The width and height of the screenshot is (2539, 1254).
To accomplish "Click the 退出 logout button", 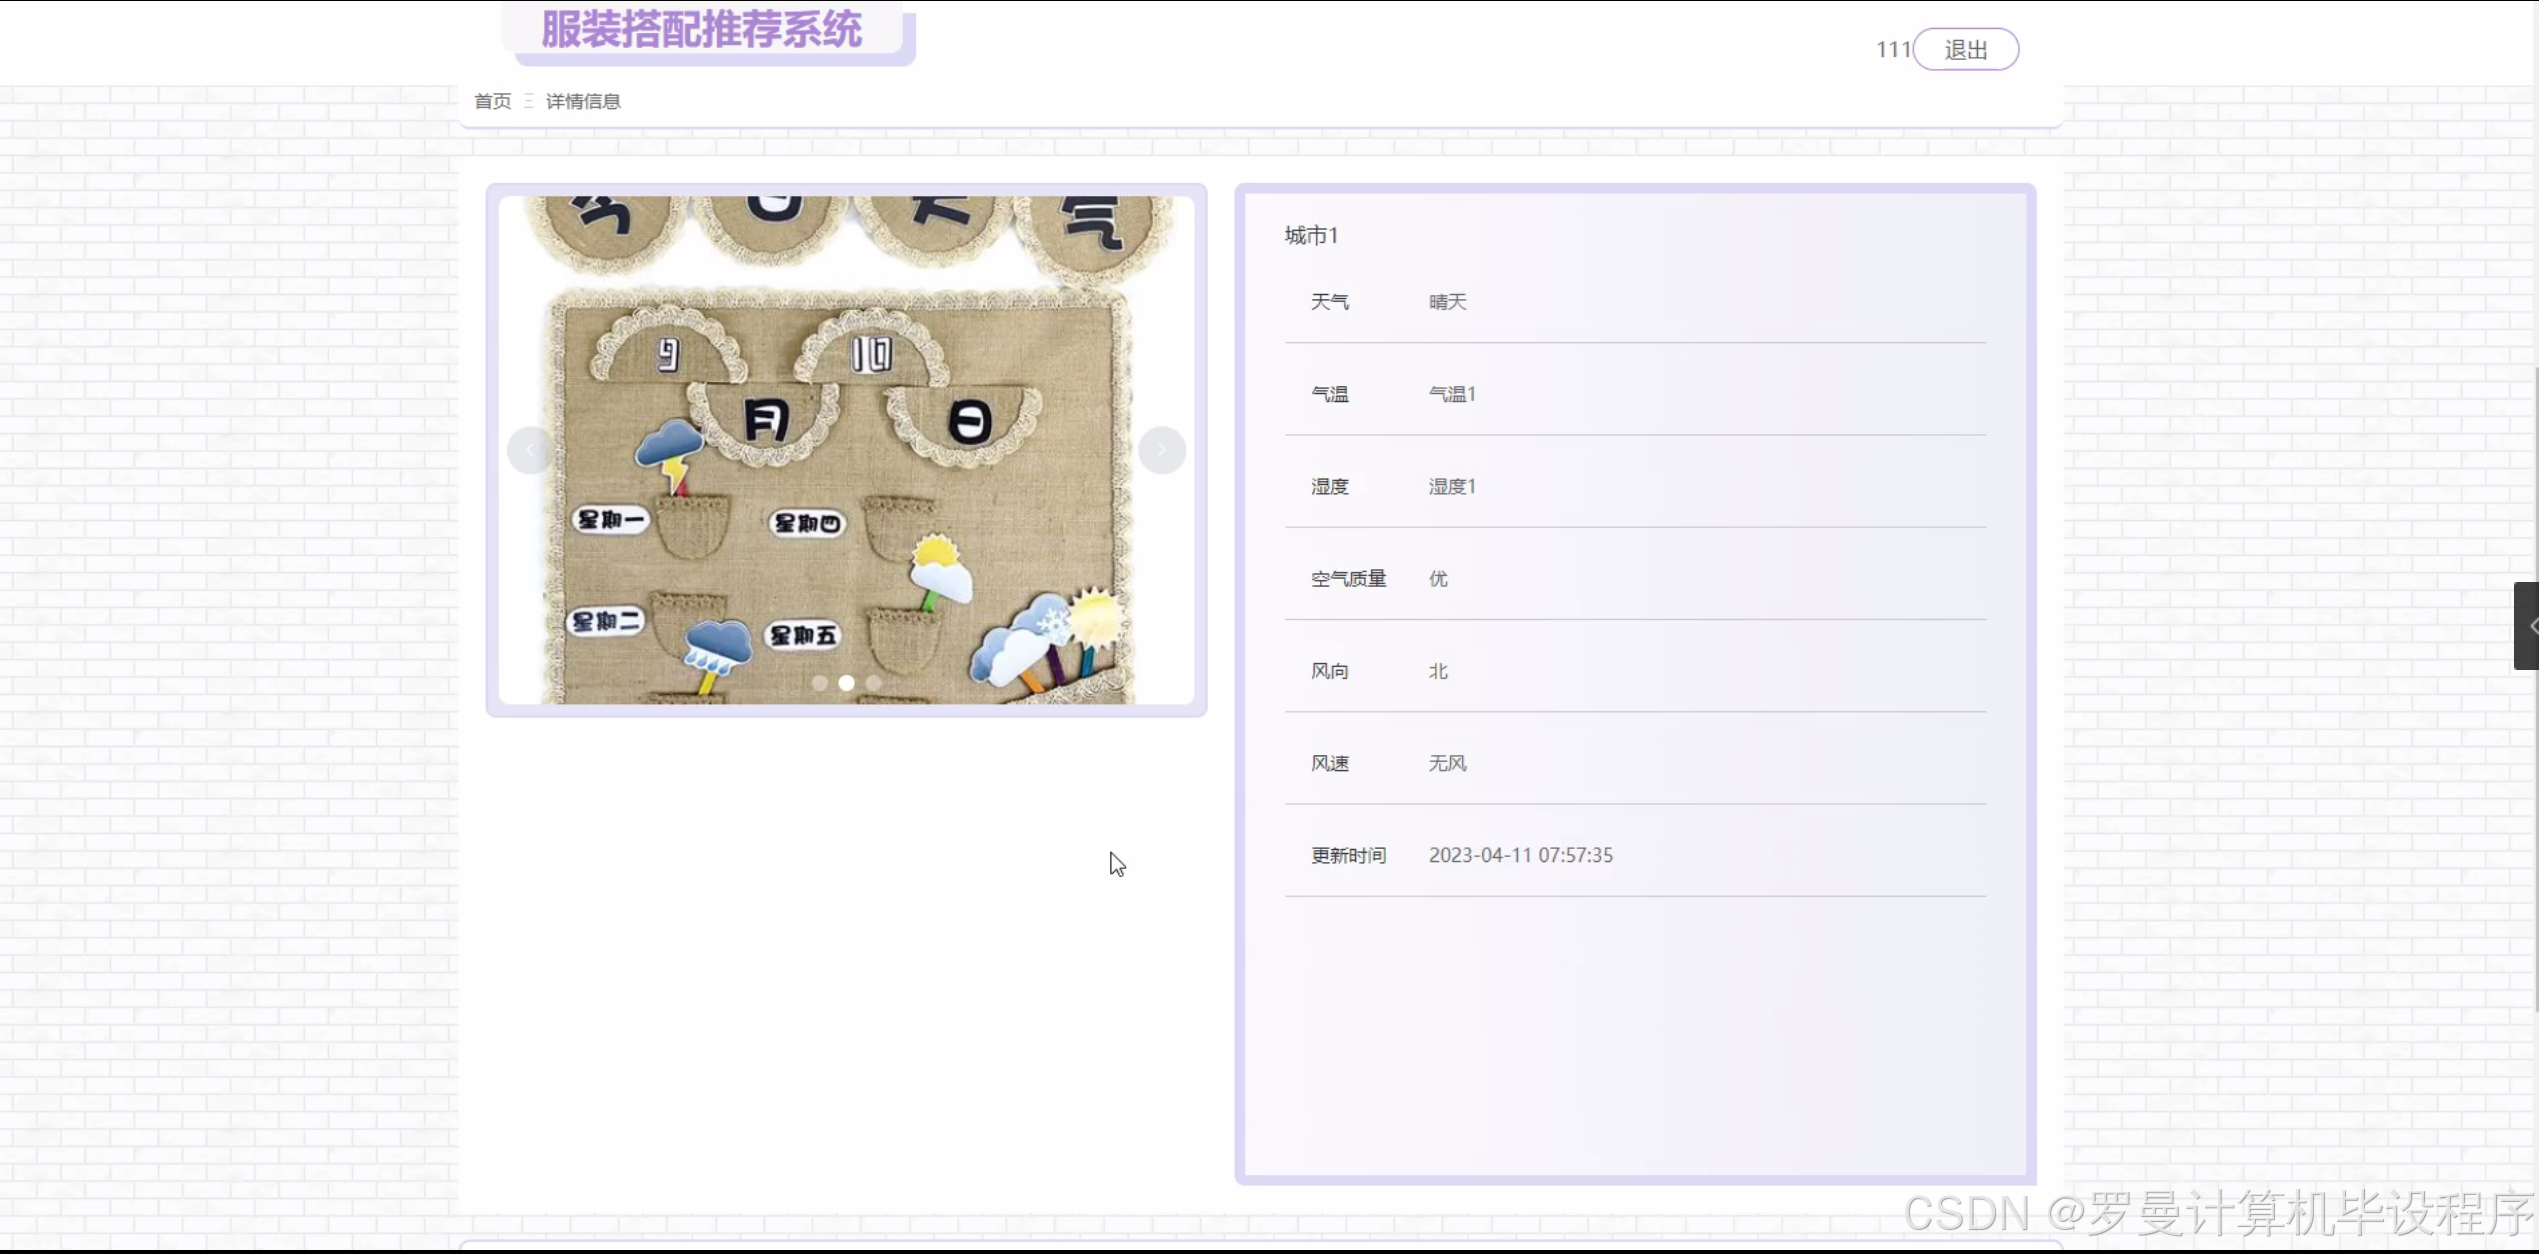I will point(1965,50).
